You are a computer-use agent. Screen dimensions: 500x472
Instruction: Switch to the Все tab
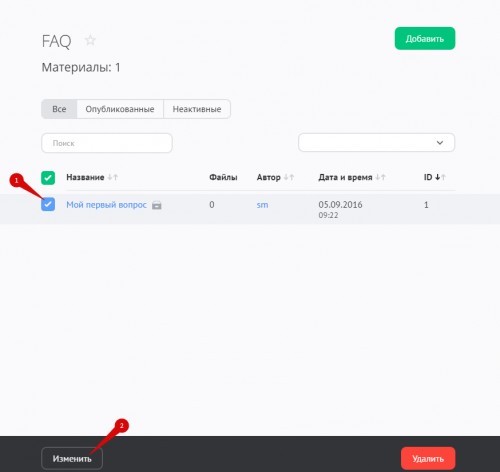(59, 109)
